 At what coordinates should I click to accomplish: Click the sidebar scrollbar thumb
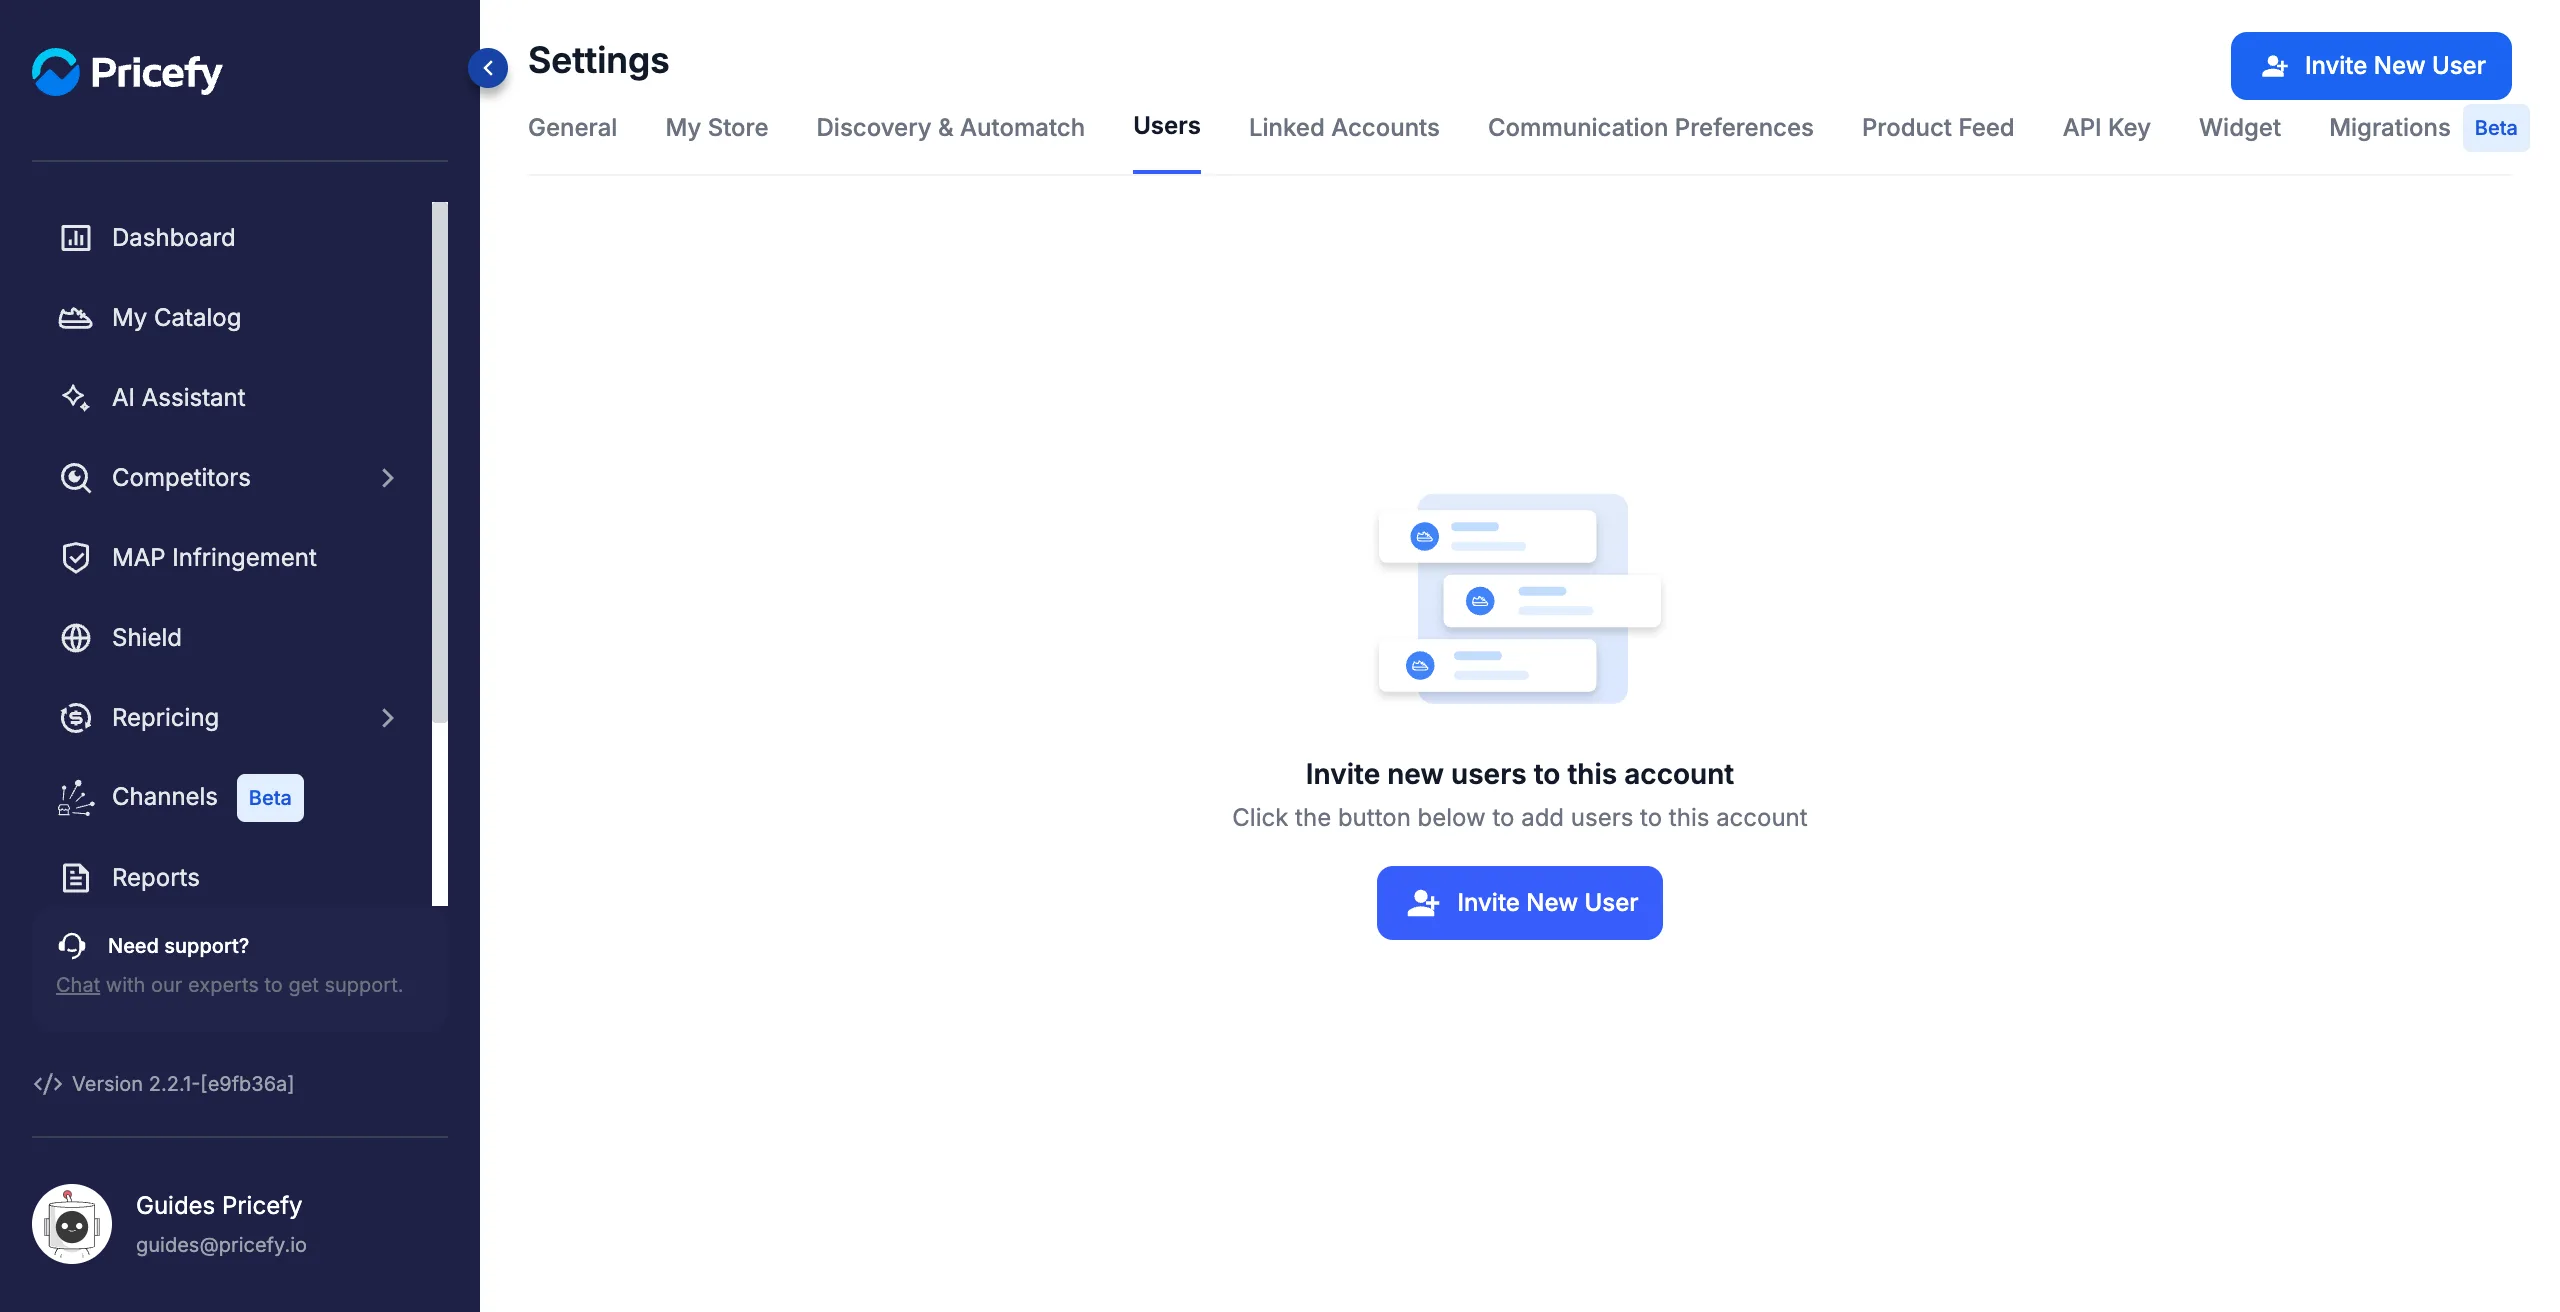(440, 462)
